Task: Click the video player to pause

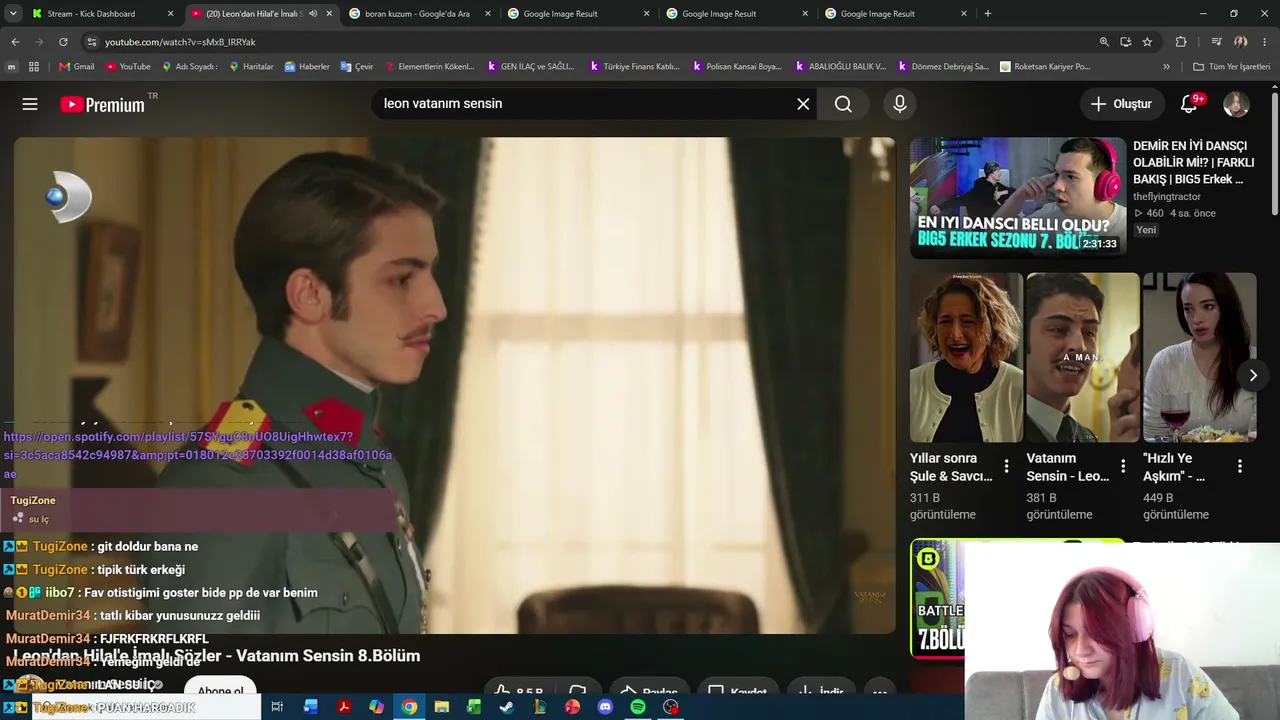Action: click(x=455, y=385)
